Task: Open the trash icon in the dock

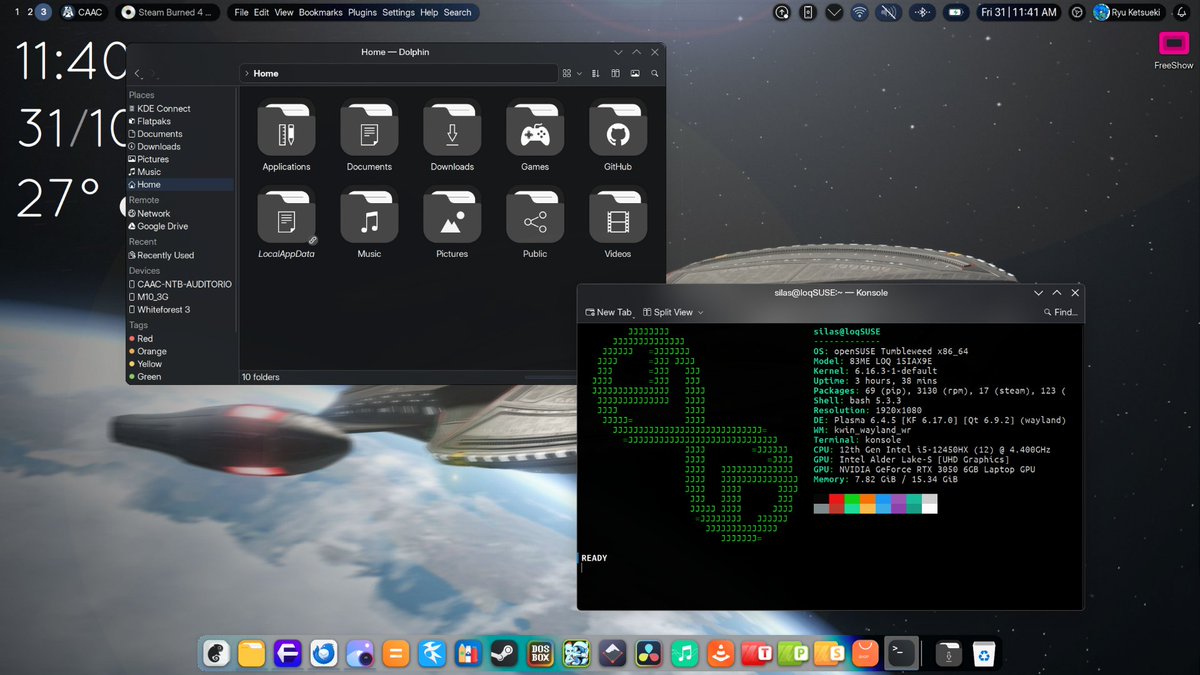Action: pos(984,654)
